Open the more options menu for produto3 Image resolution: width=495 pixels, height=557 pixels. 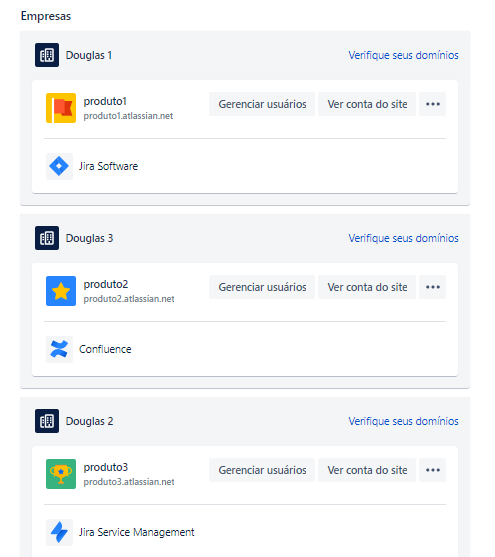(432, 470)
